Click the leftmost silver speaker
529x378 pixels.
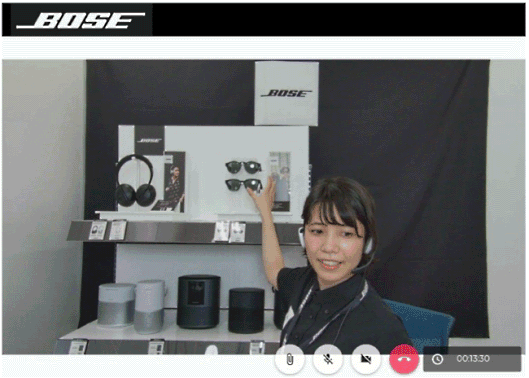(x=116, y=305)
